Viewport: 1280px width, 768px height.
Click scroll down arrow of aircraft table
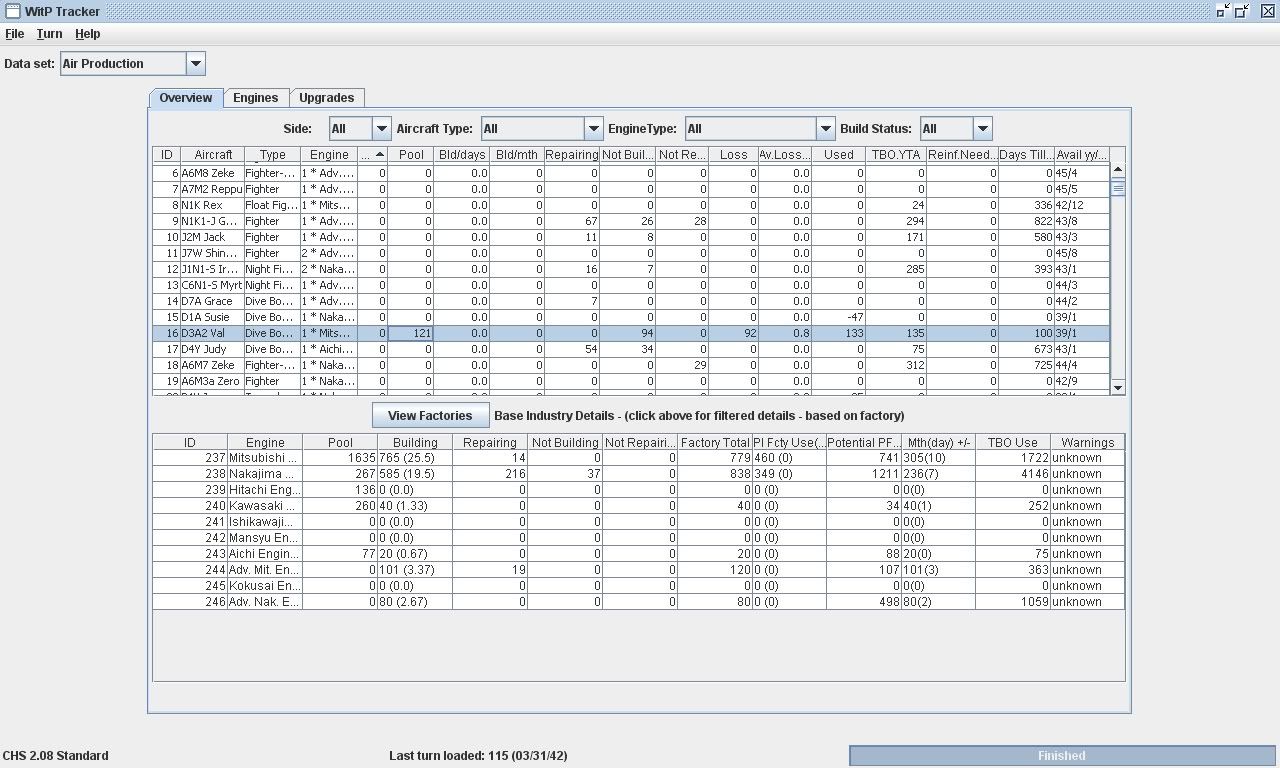(1118, 388)
